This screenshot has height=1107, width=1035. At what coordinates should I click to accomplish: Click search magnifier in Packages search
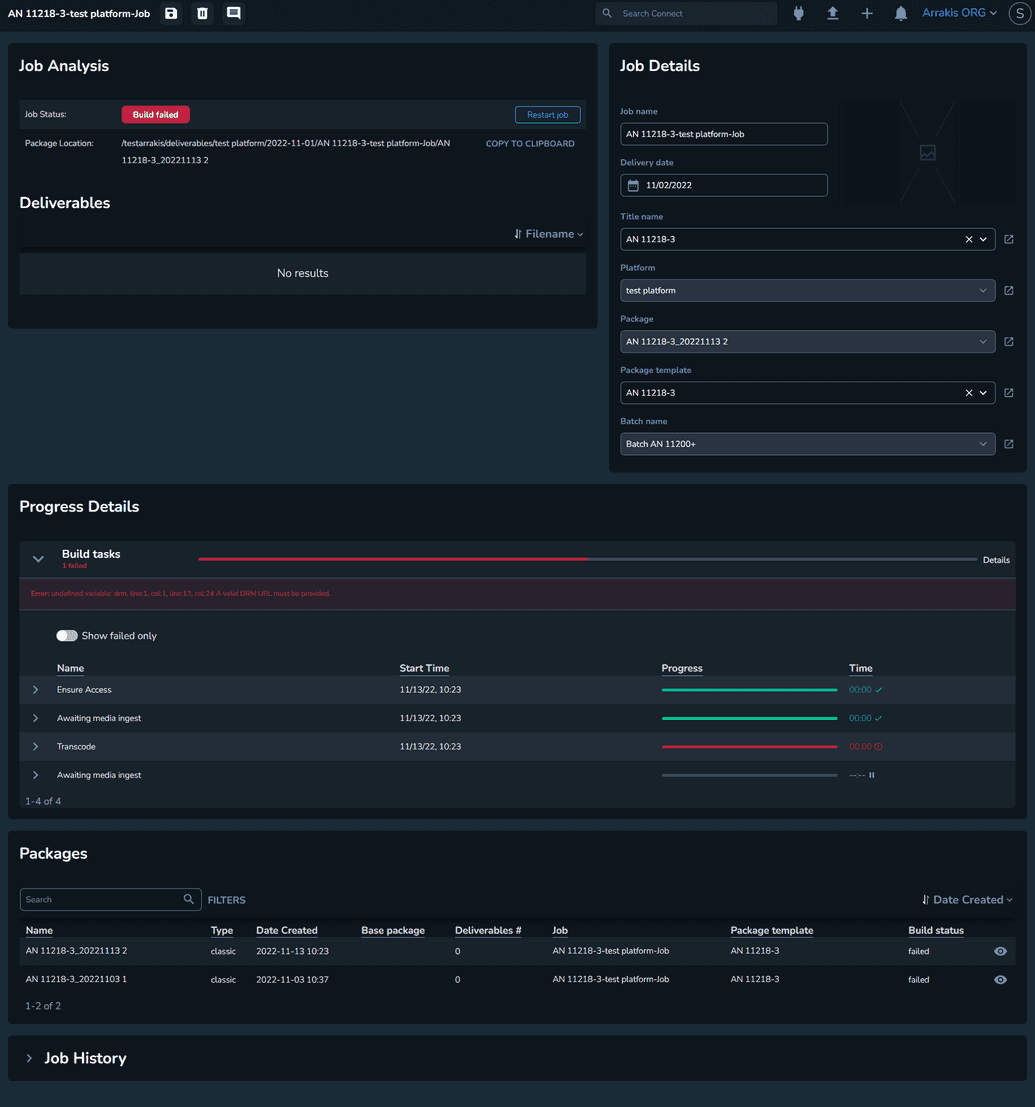[189, 899]
